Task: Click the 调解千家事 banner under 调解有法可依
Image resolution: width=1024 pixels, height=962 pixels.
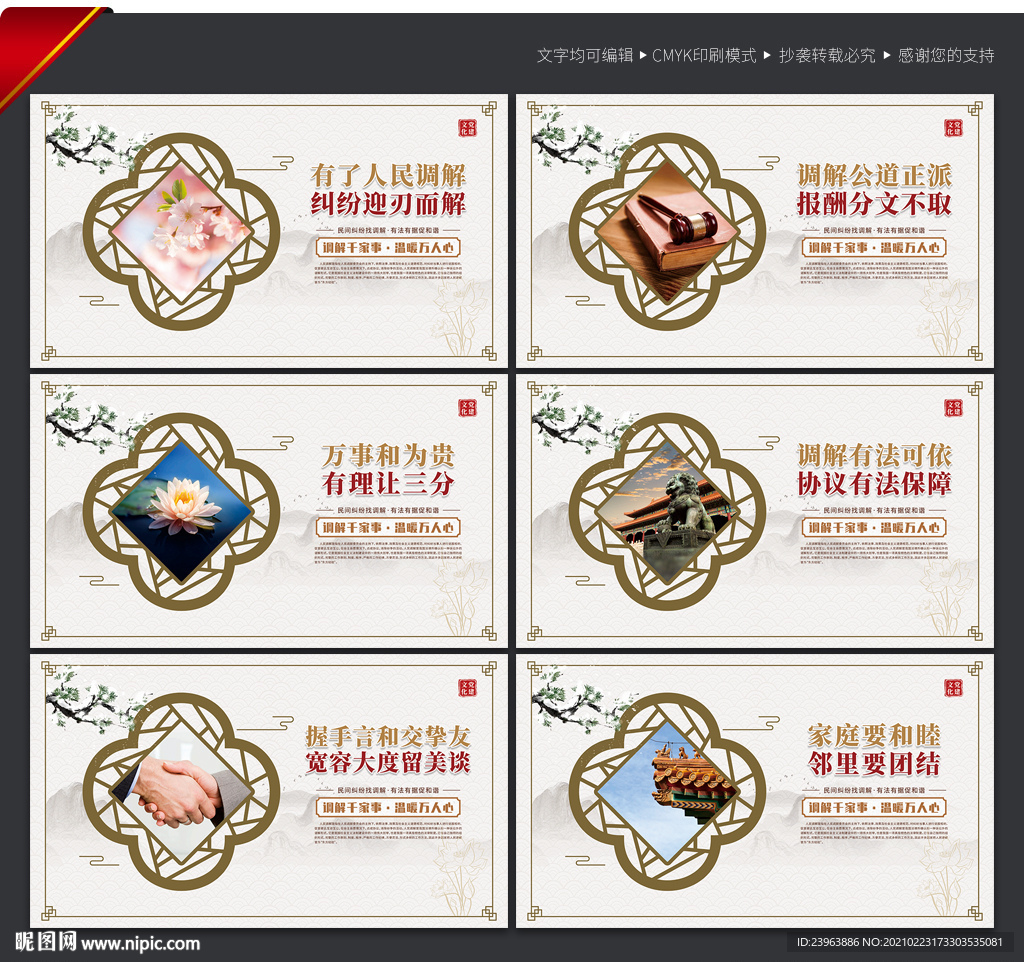Action: [874, 527]
